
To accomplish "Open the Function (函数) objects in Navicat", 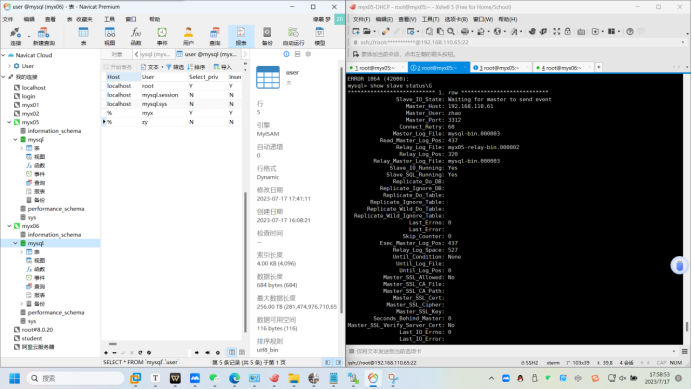I will [135, 36].
